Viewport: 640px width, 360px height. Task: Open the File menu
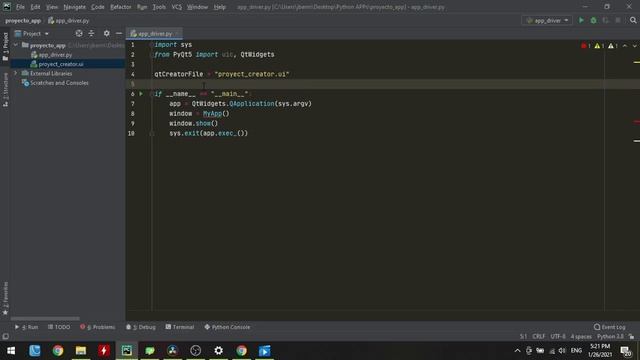[20, 7]
